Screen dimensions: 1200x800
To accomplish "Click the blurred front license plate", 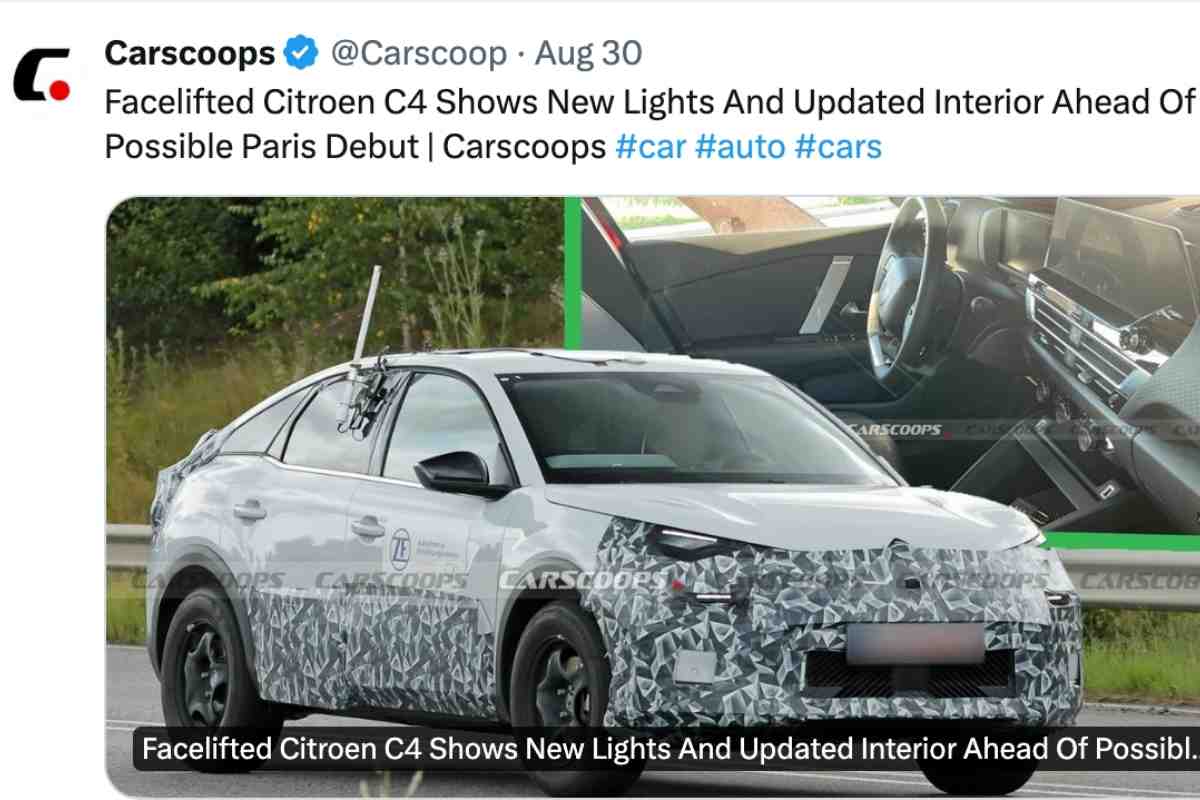I will (915, 644).
